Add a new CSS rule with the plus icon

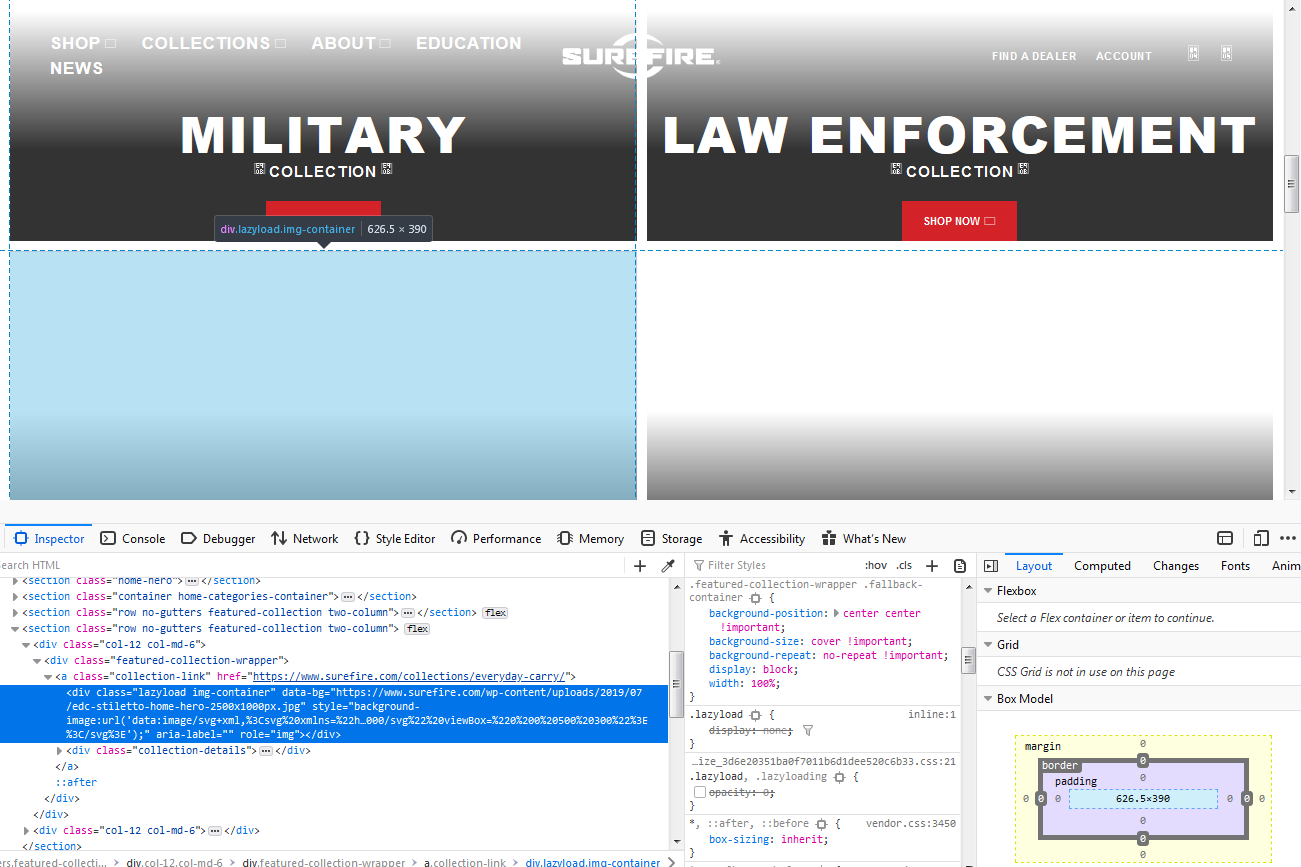[x=932, y=566]
